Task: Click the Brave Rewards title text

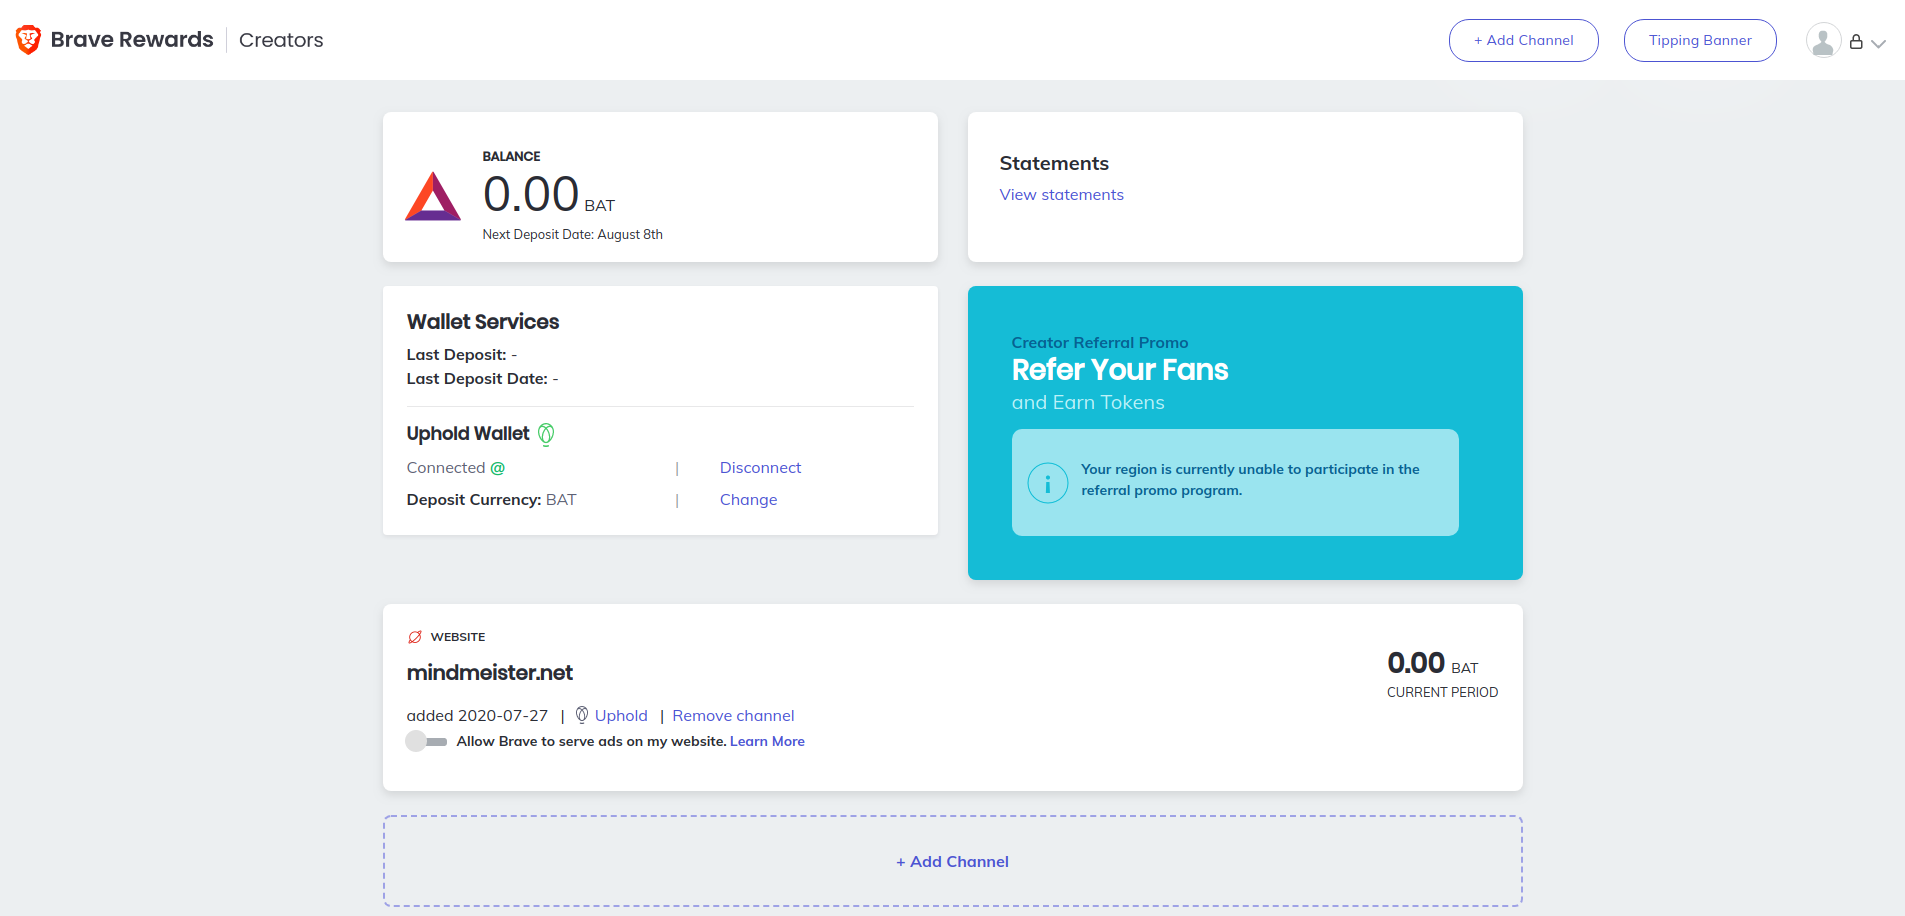Action: pos(132,40)
